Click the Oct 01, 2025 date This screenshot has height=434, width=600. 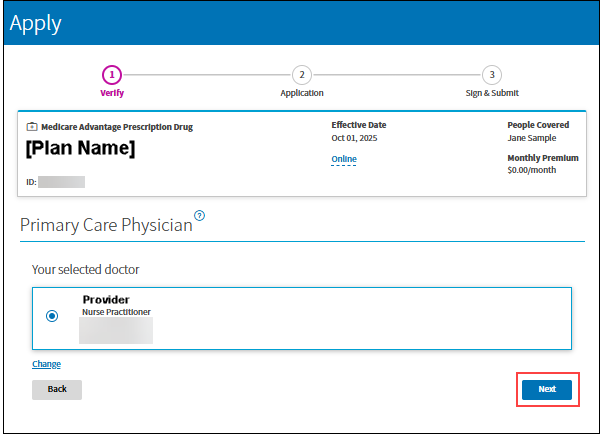tap(354, 138)
